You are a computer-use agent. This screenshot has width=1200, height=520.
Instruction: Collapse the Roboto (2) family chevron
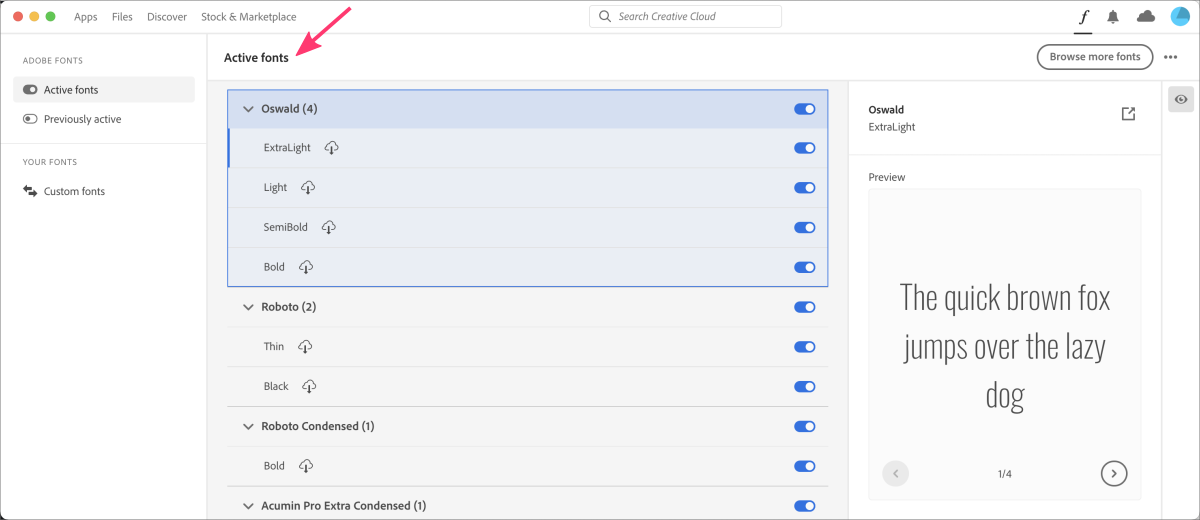tap(249, 307)
